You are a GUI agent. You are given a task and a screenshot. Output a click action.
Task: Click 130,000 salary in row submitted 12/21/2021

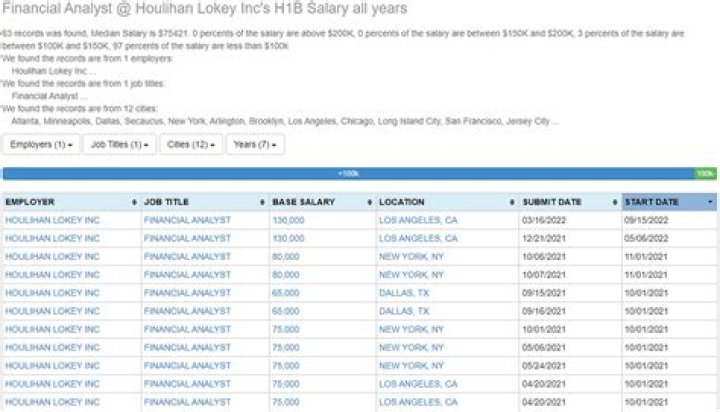288,238
